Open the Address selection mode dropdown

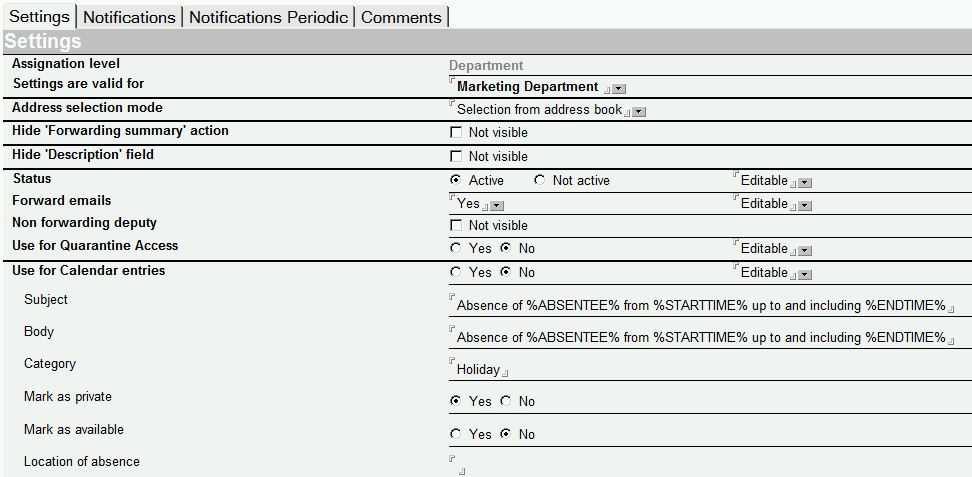coord(639,112)
